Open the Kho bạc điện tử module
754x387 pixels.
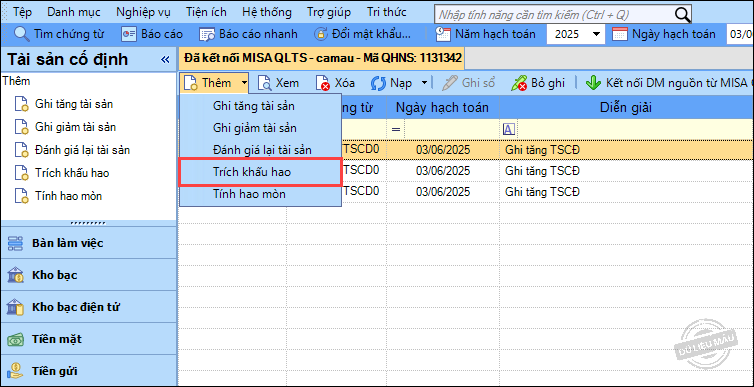click(x=89, y=307)
